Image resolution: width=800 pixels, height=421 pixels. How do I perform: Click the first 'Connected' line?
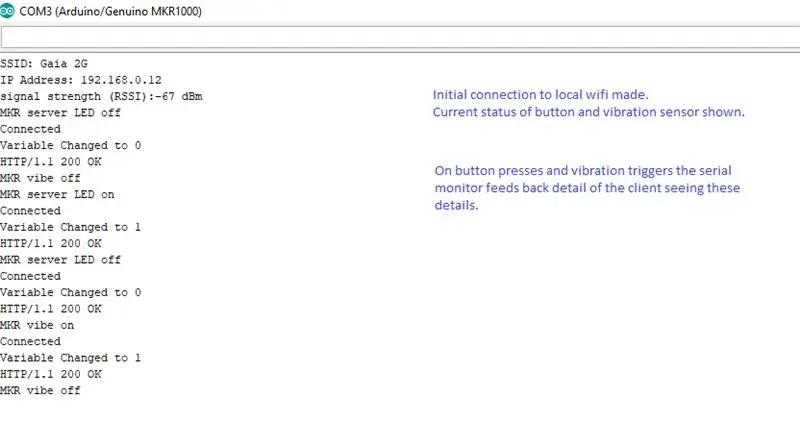30,129
